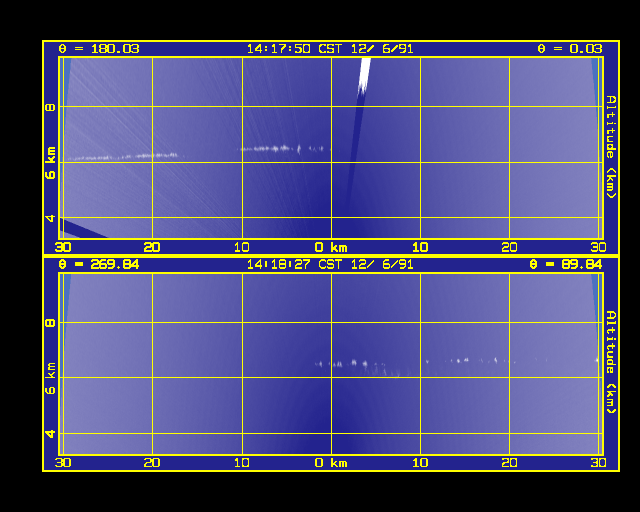This screenshot has width=640, height=512.
Task: Click the θ = 89.84 label in the lower panel
Action: pyautogui.click(x=566, y=265)
